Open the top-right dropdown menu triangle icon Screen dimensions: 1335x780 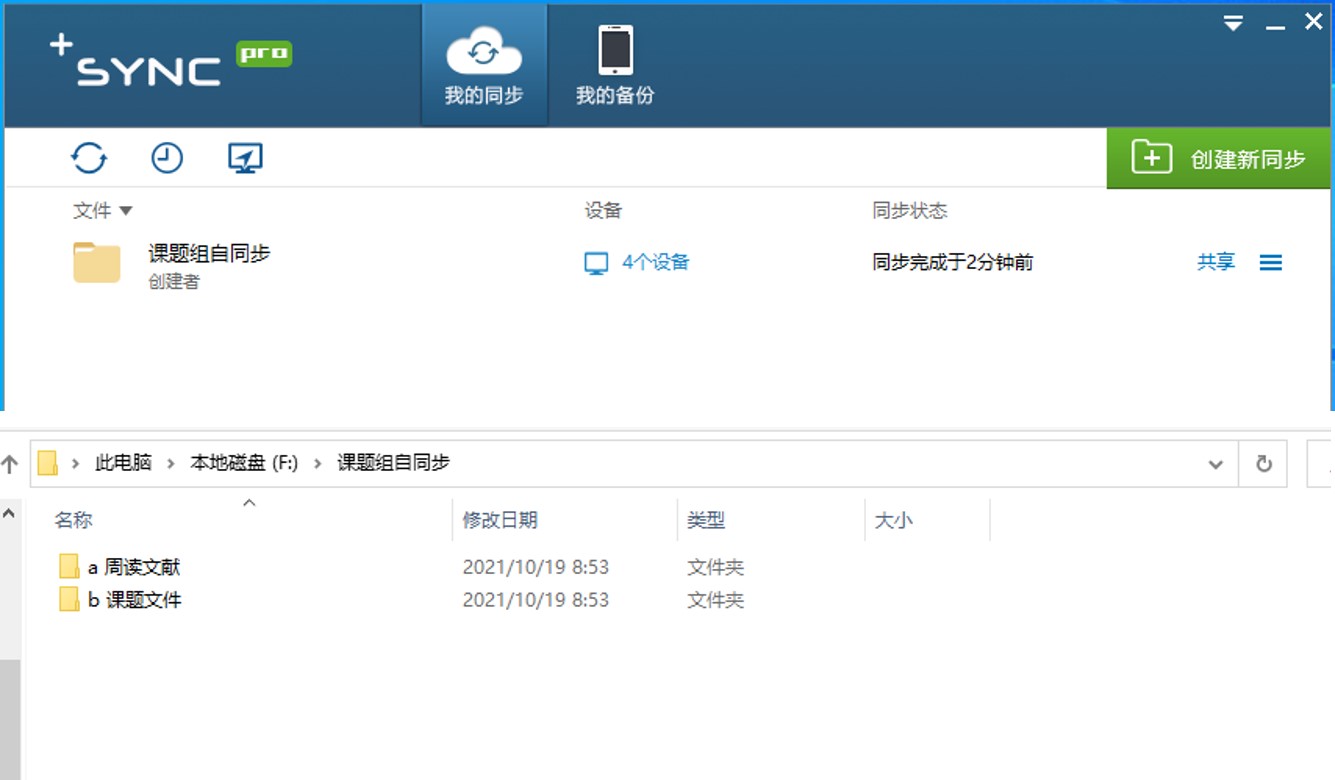1233,23
